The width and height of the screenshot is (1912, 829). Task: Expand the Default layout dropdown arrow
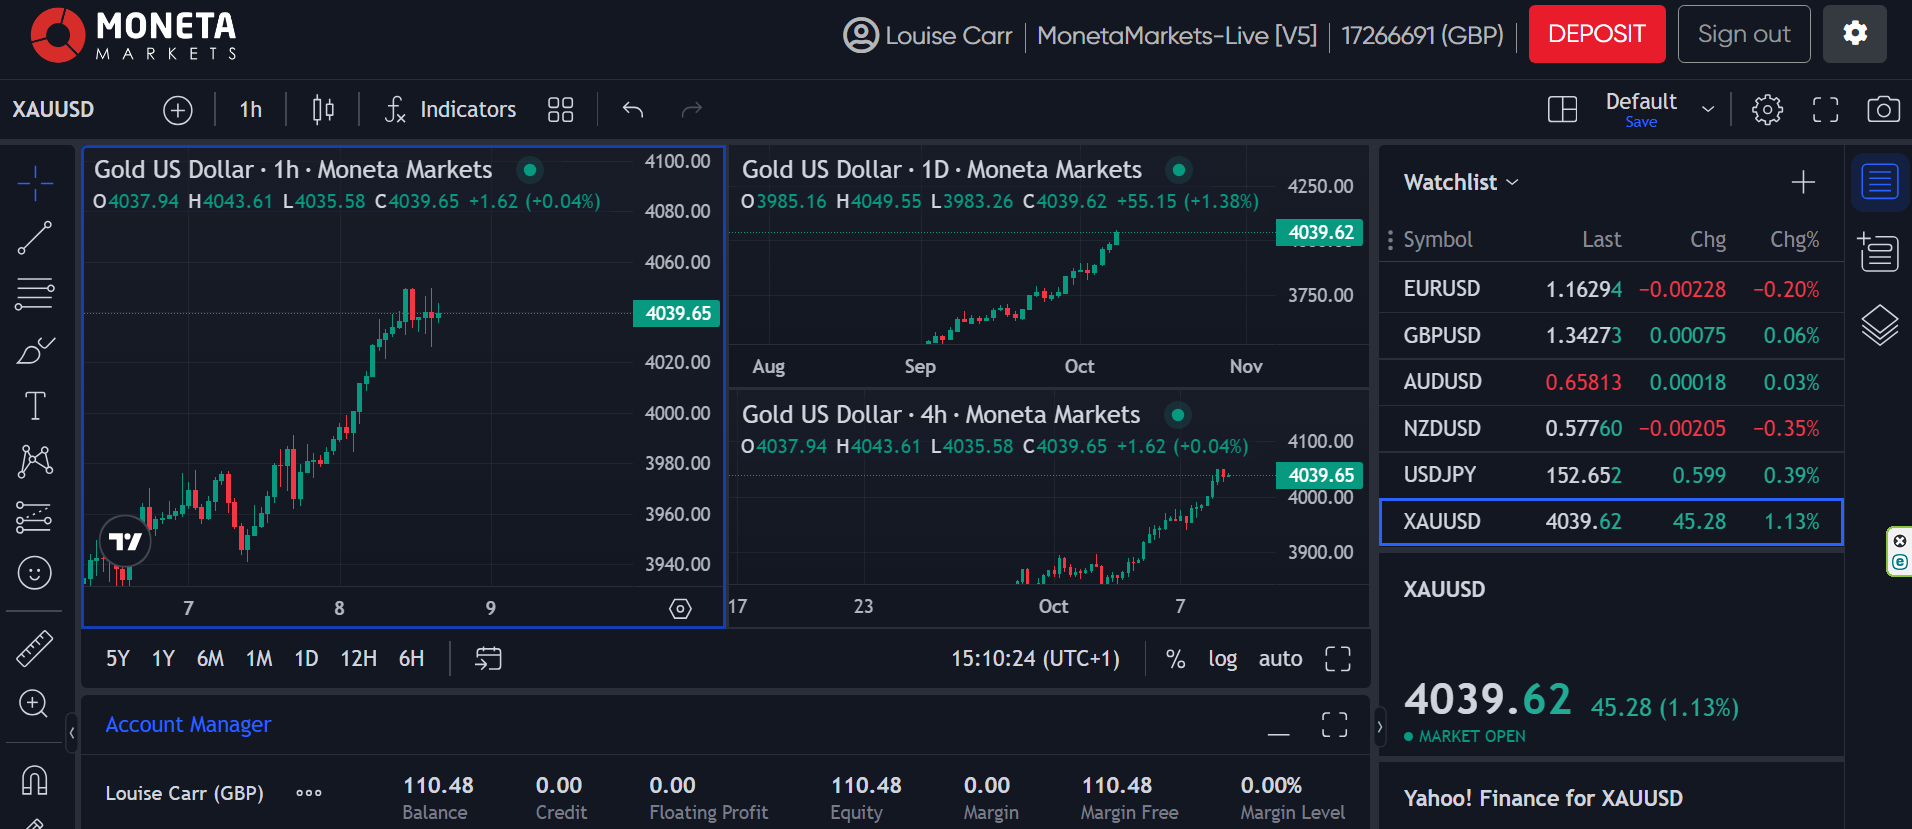pos(1708,109)
